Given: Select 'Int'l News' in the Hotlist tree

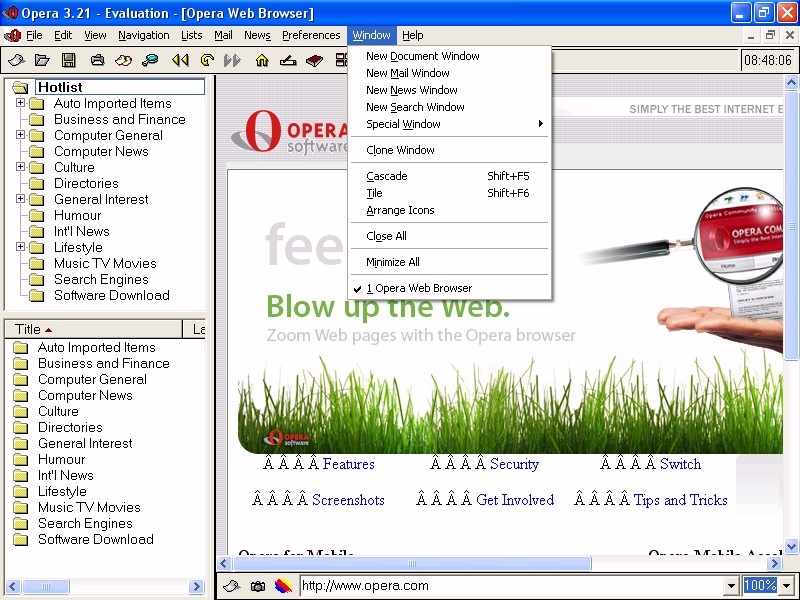Looking at the screenshot, I should [82, 232].
